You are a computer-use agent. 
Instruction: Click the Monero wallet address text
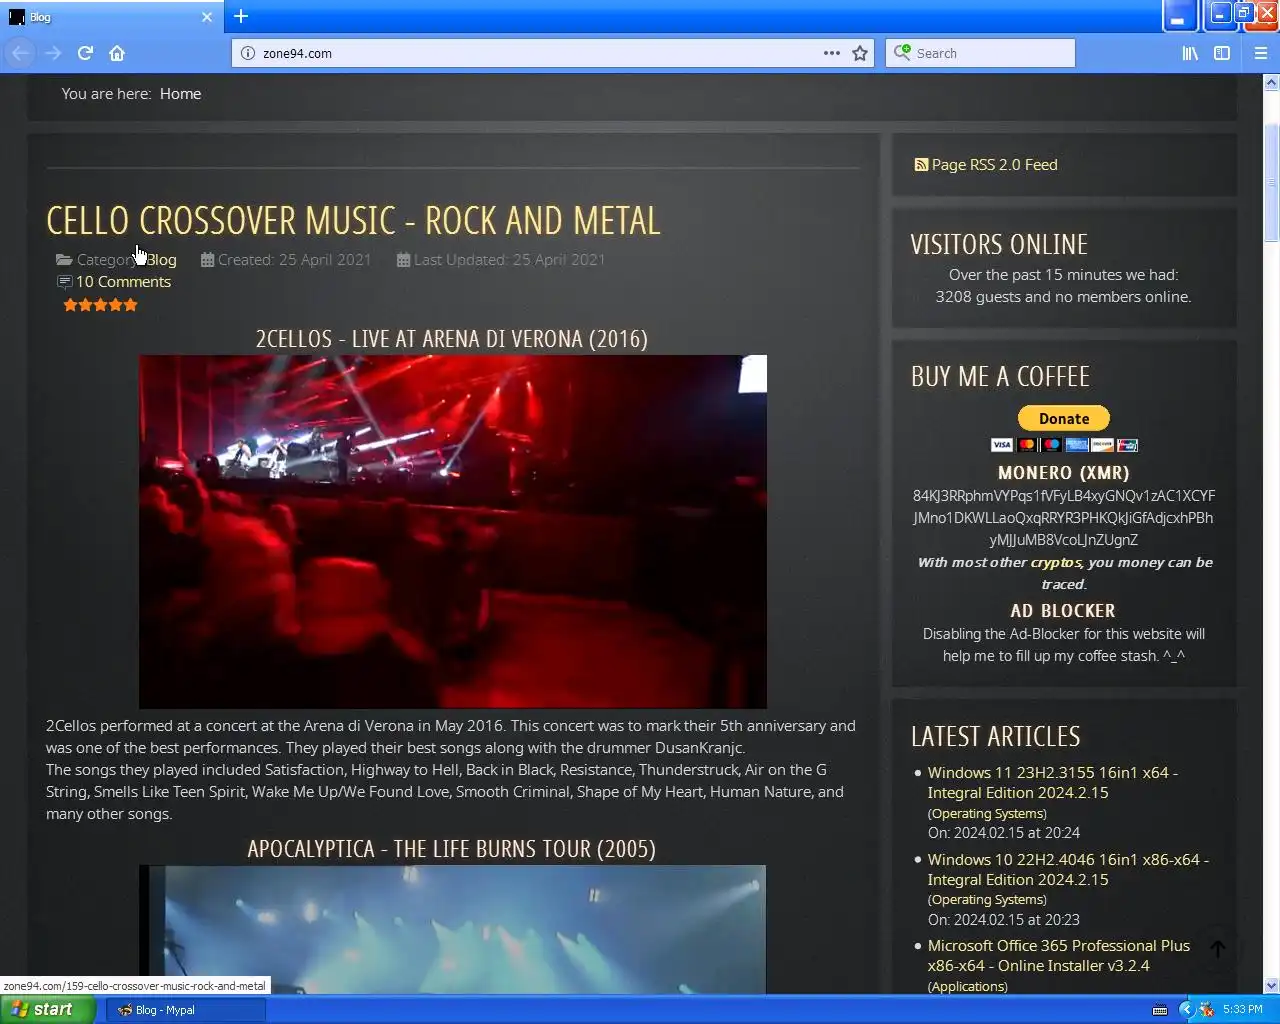(1063, 518)
